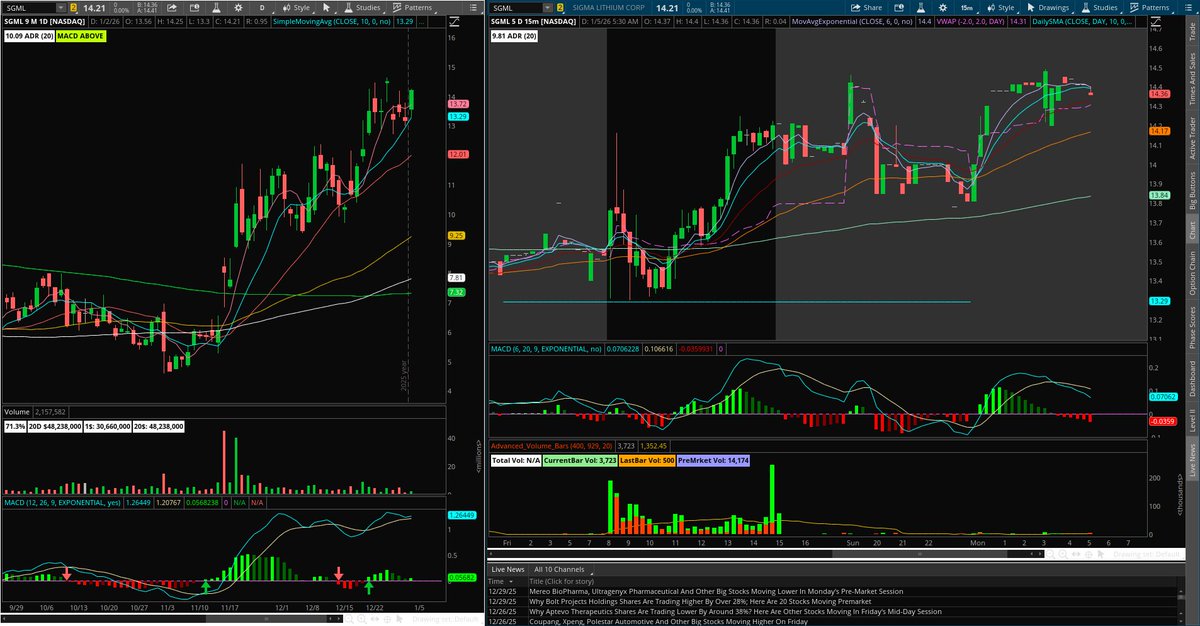
Task: Open the left chart's menu list icon
Action: pyautogui.click(x=473, y=8)
